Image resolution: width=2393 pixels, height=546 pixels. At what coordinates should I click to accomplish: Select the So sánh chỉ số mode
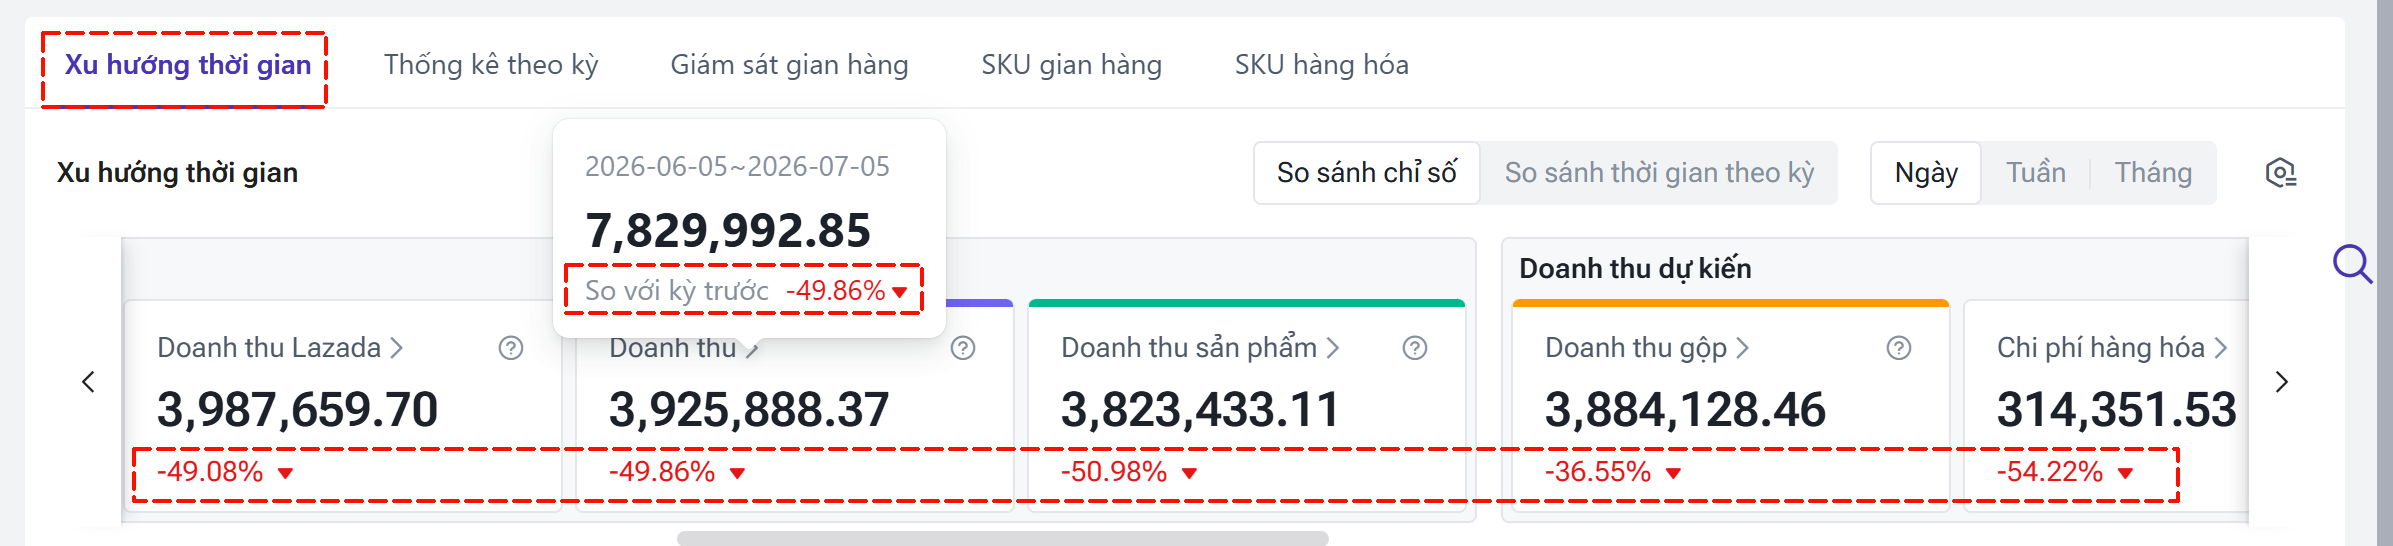pos(1367,173)
